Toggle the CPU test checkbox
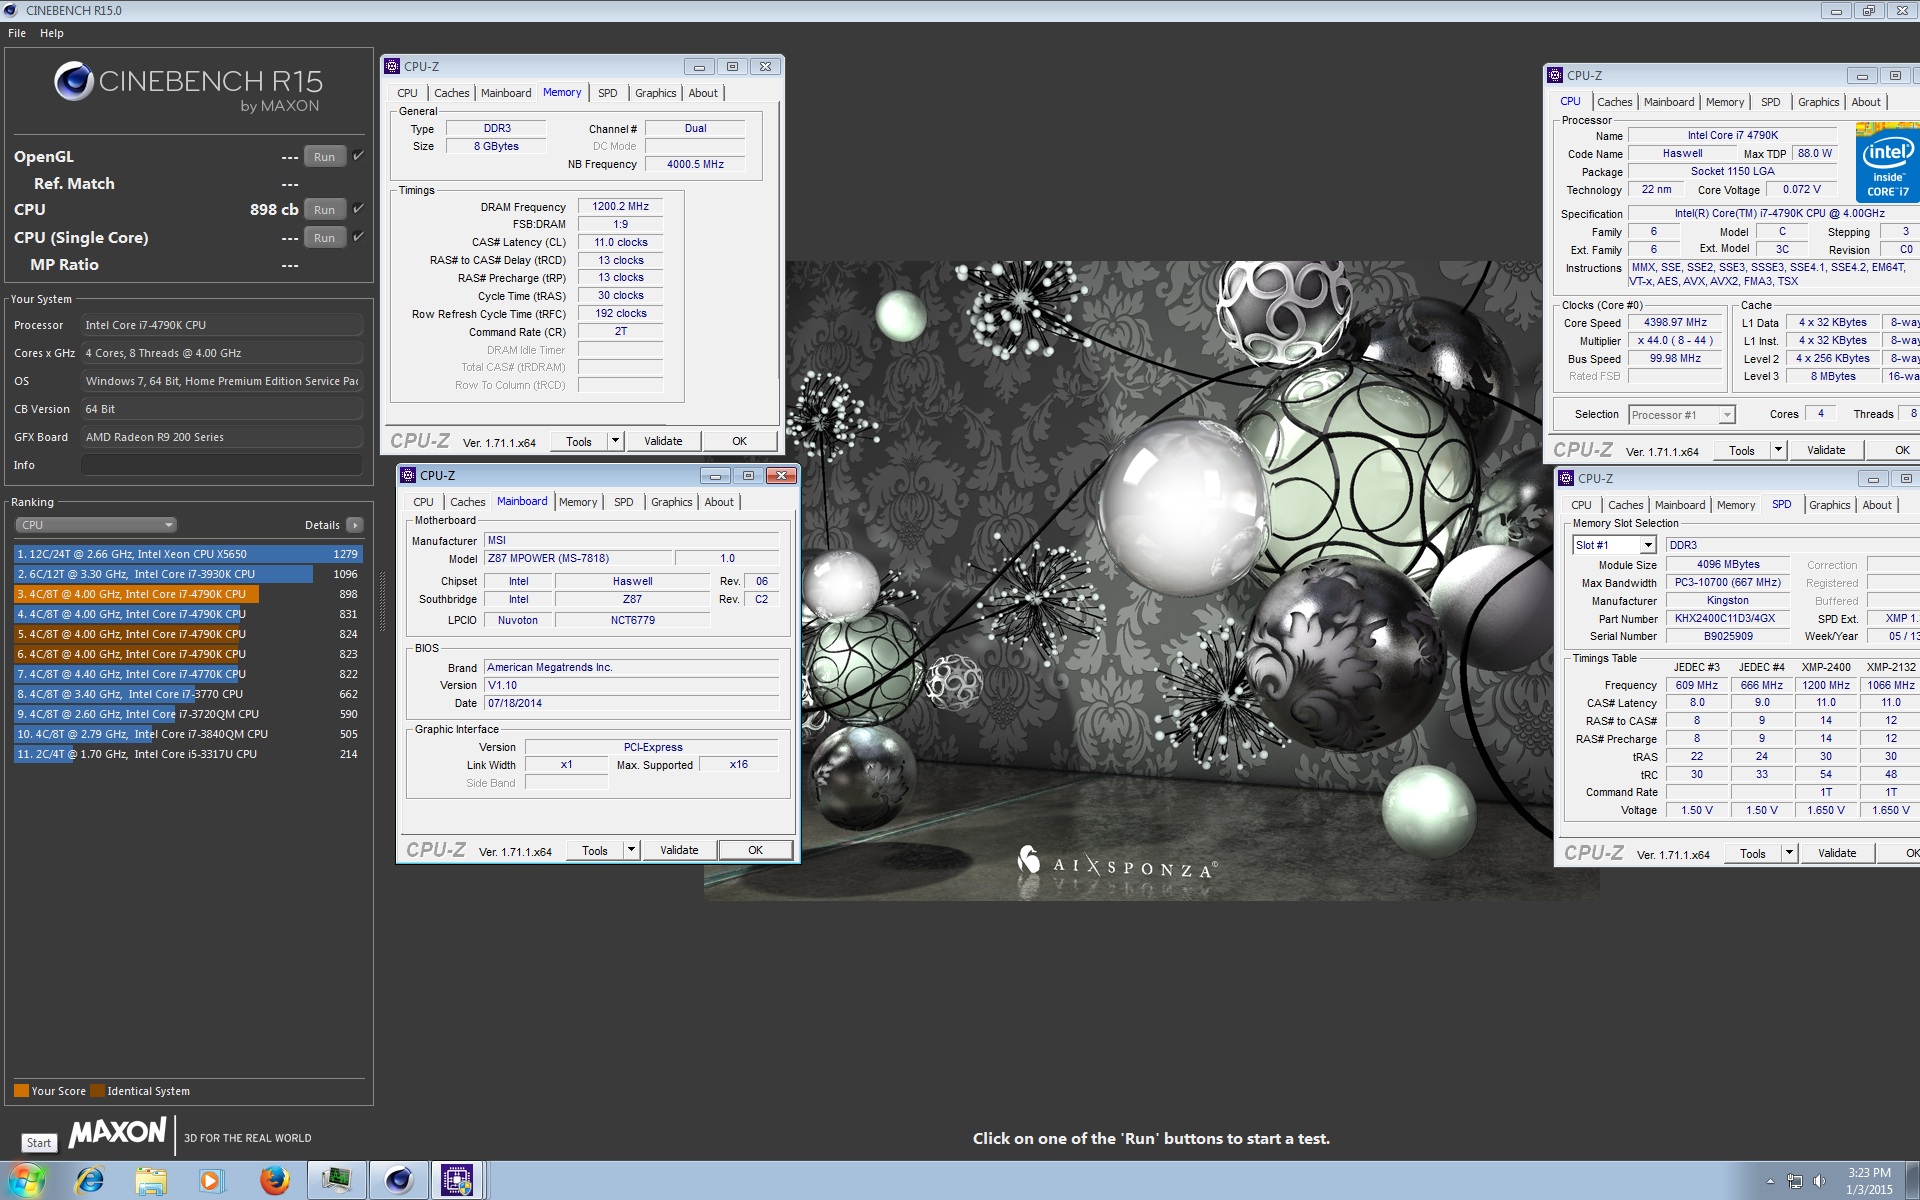Image resolution: width=1920 pixels, height=1200 pixels. click(x=358, y=208)
